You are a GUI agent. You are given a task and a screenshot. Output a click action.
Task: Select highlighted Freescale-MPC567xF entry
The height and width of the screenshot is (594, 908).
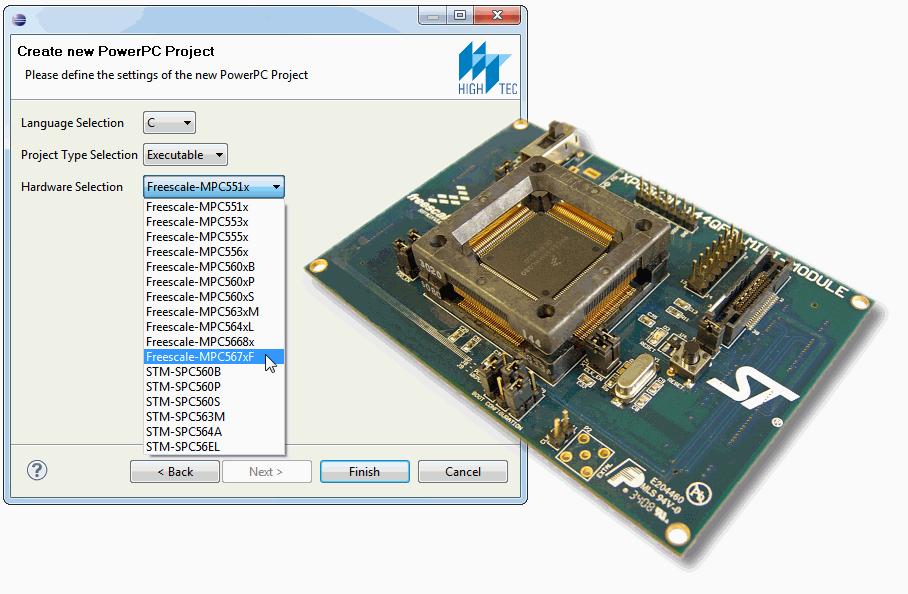point(214,357)
